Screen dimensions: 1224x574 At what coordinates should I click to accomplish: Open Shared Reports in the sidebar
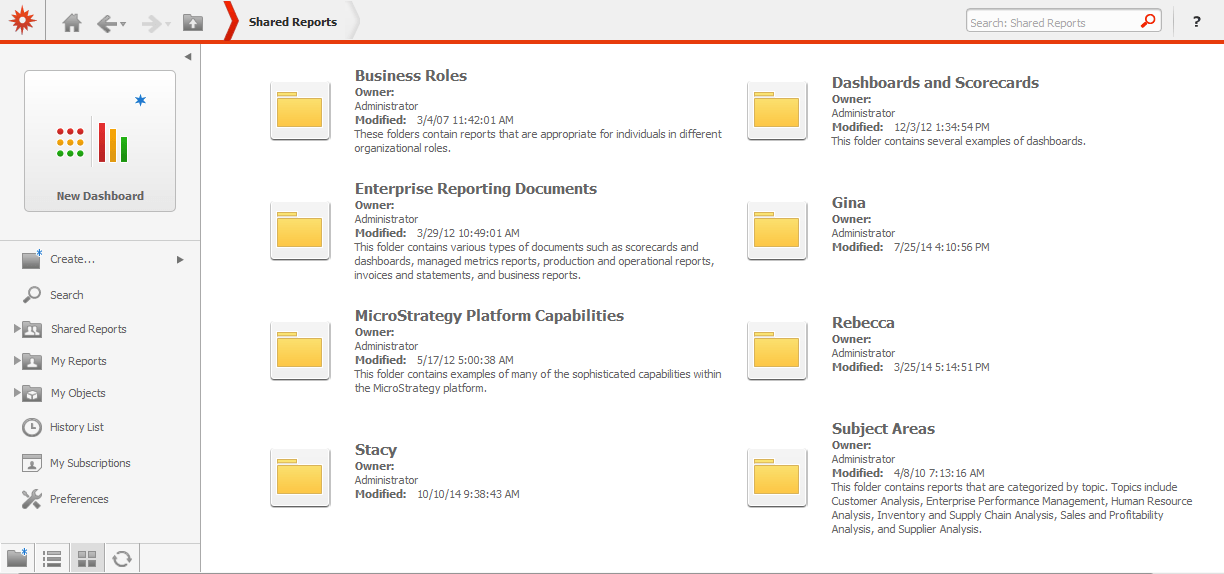click(x=89, y=329)
